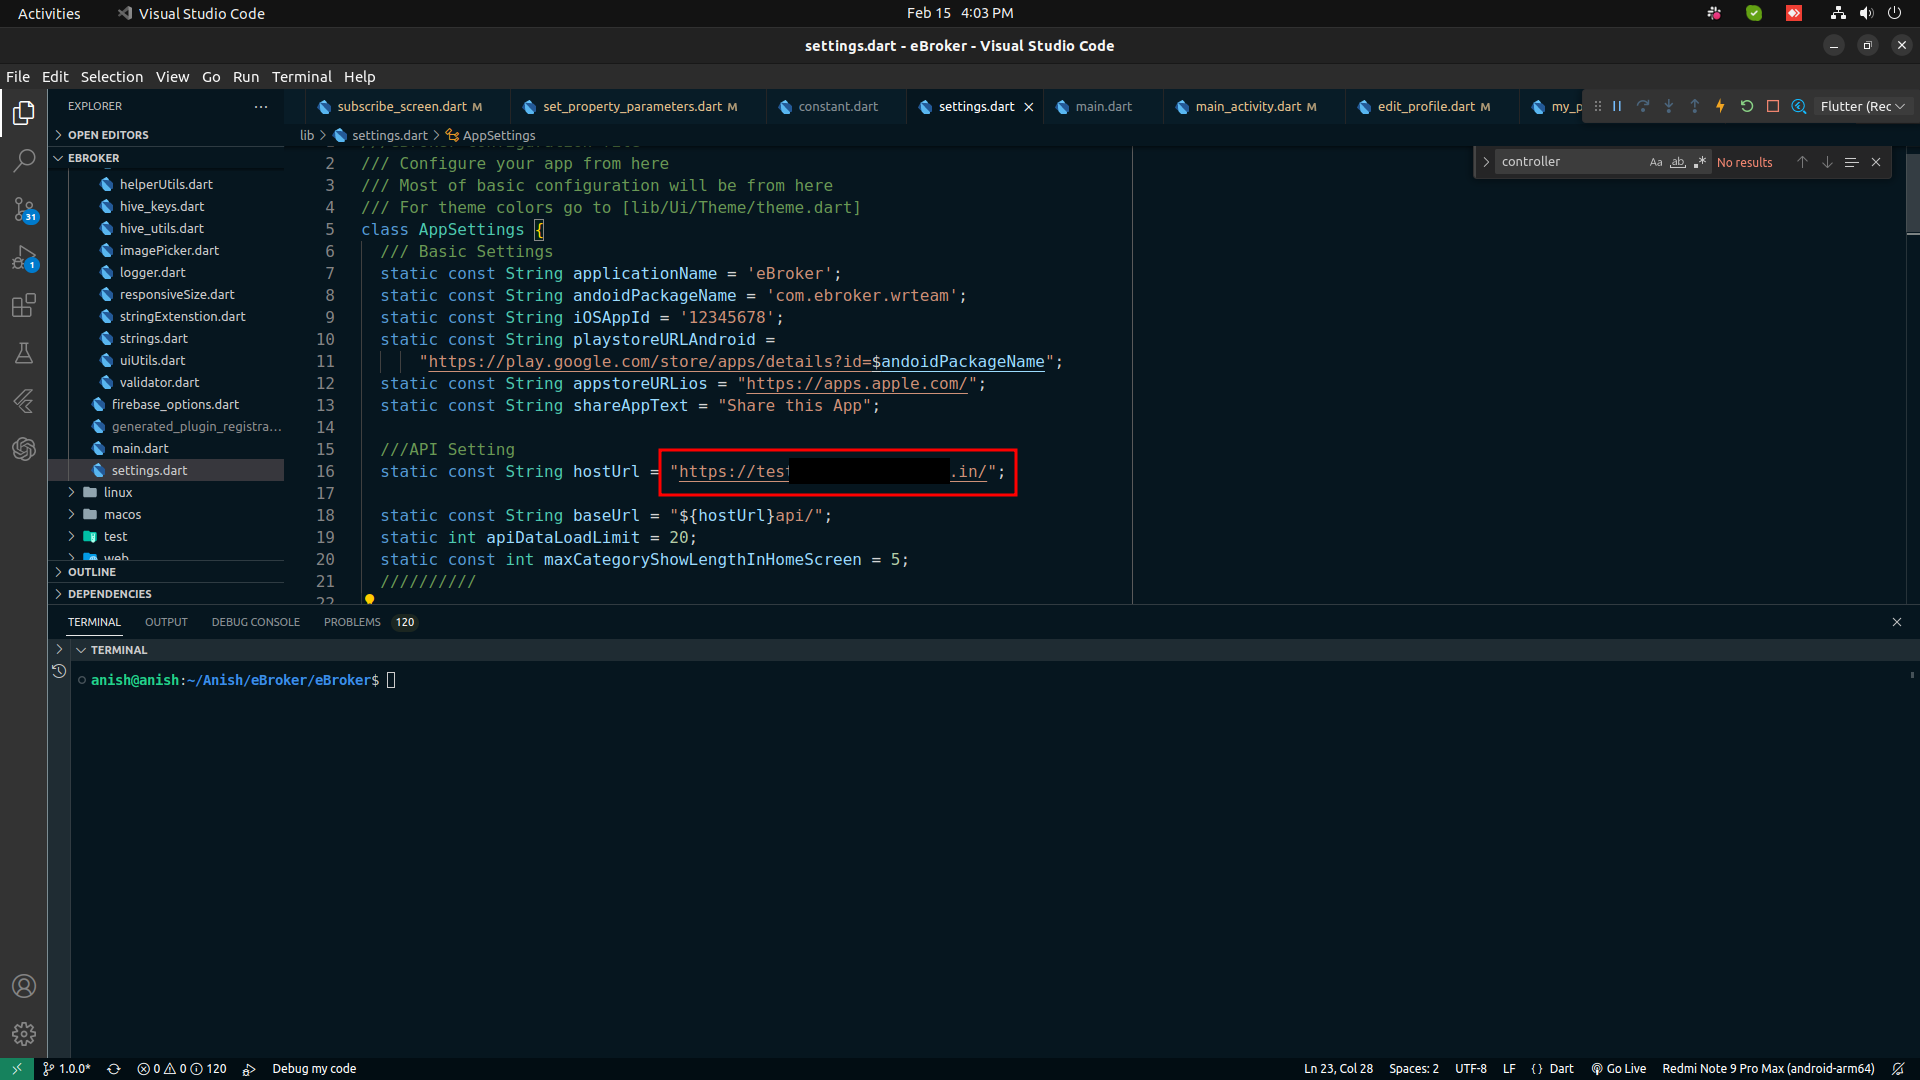This screenshot has height=1080, width=1920.
Task: Toggle Use Regular Expression in find widget
Action: tap(1700, 162)
